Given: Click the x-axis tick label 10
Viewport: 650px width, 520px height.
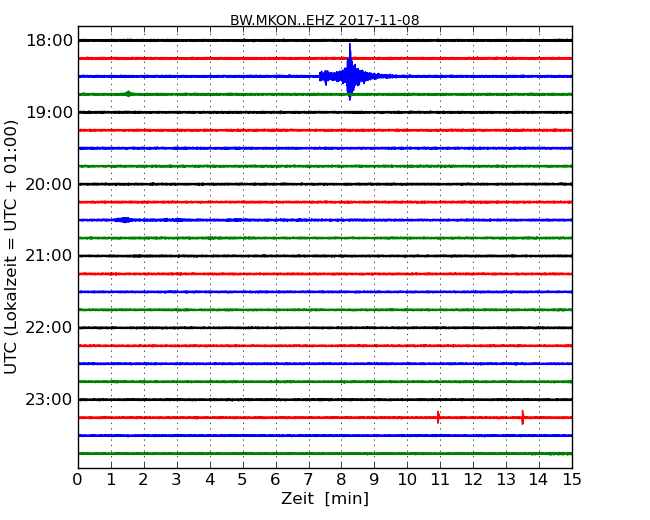Looking at the screenshot, I should pos(407,480).
